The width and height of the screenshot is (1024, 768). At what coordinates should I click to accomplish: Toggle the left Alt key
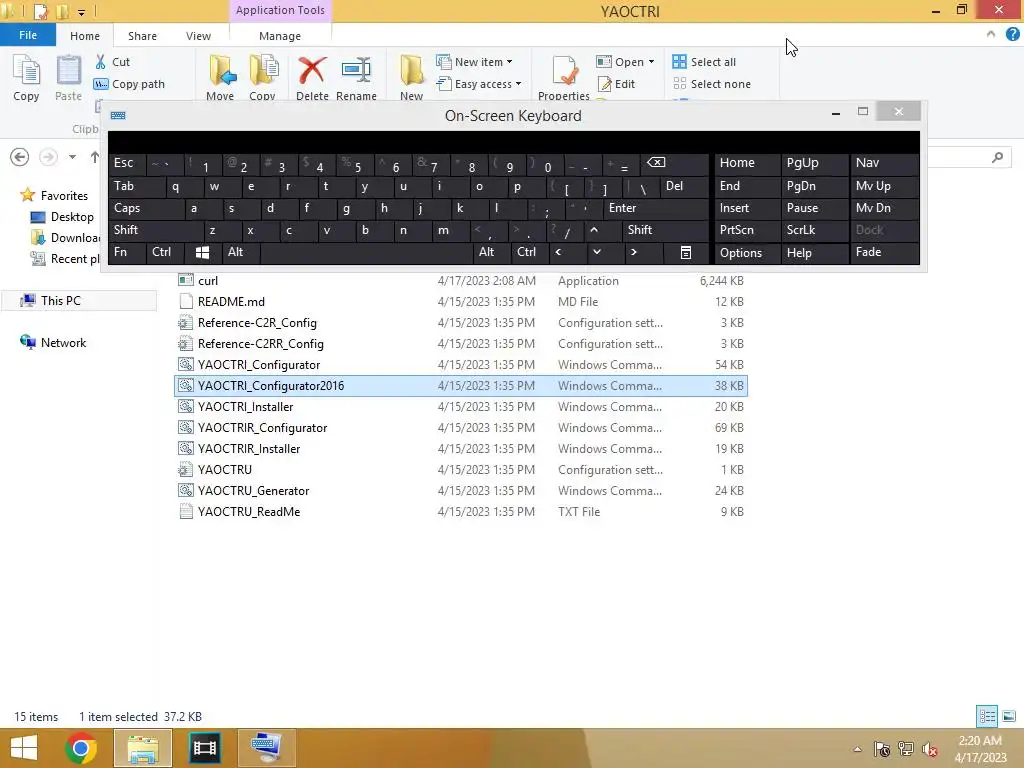click(240, 253)
